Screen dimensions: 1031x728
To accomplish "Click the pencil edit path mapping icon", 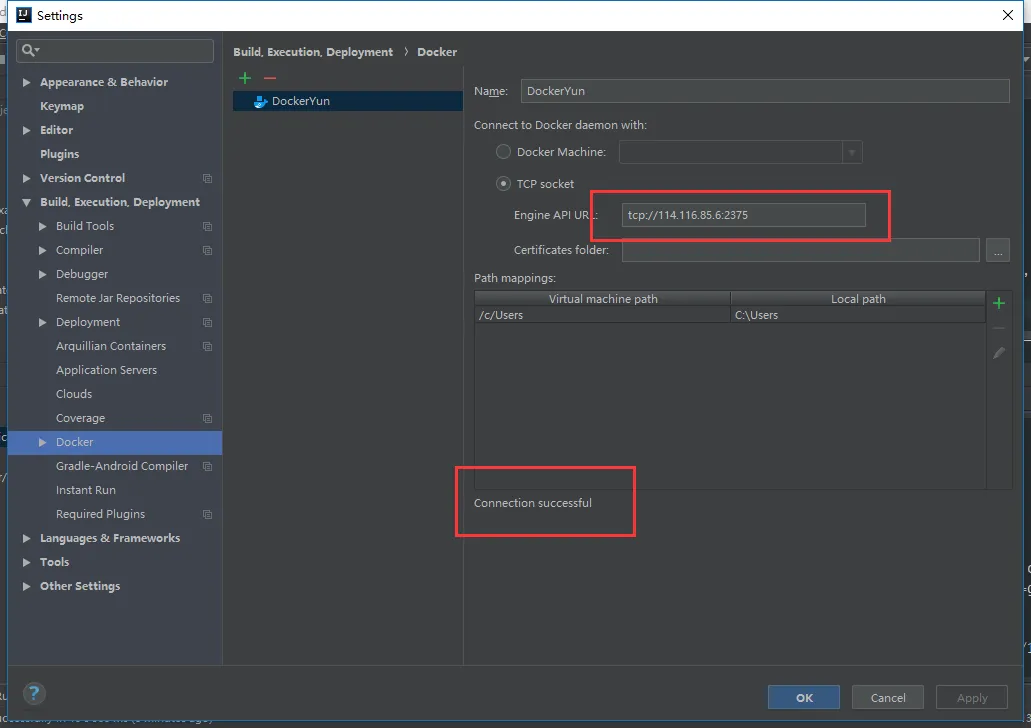I will pos(998,353).
